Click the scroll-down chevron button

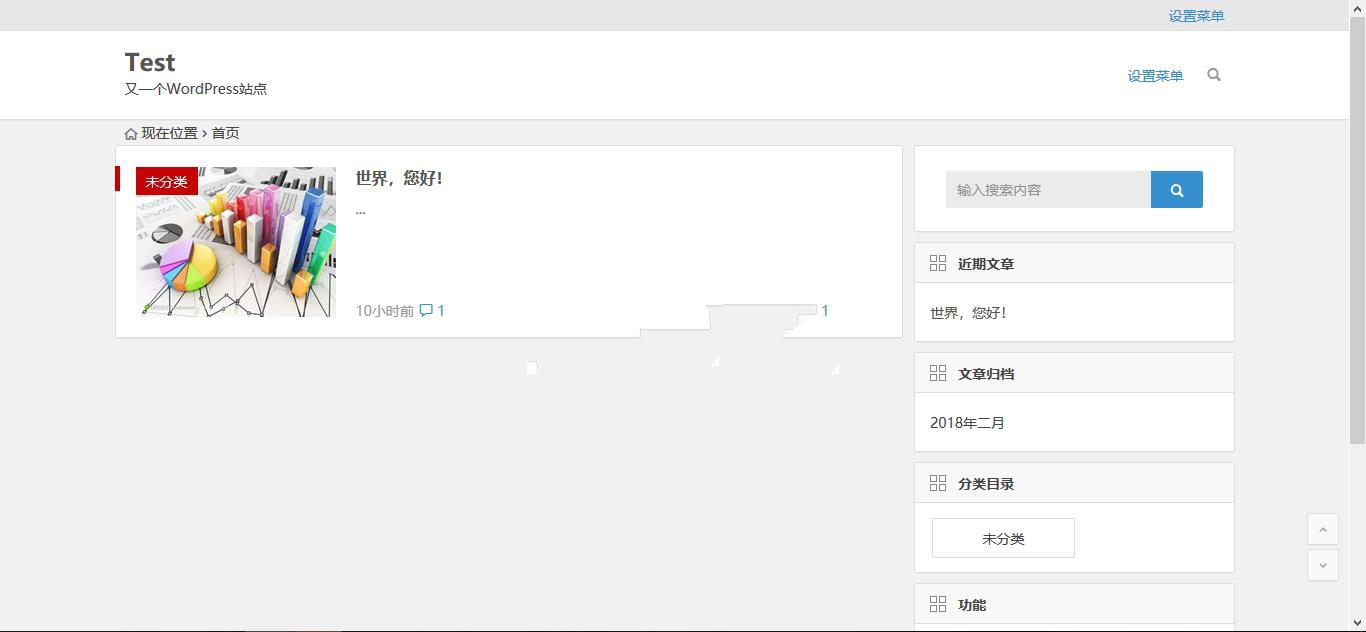[1322, 565]
